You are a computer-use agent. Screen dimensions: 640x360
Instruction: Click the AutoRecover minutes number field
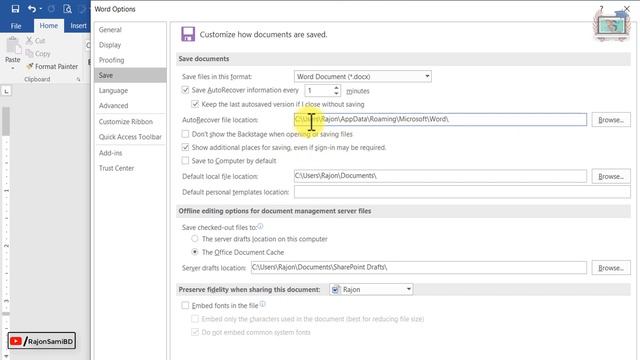click(319, 91)
